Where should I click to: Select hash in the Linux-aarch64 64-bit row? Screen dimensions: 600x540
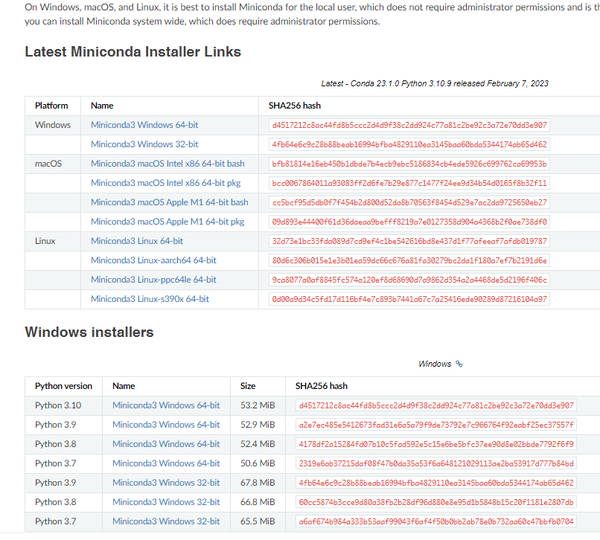coord(409,260)
